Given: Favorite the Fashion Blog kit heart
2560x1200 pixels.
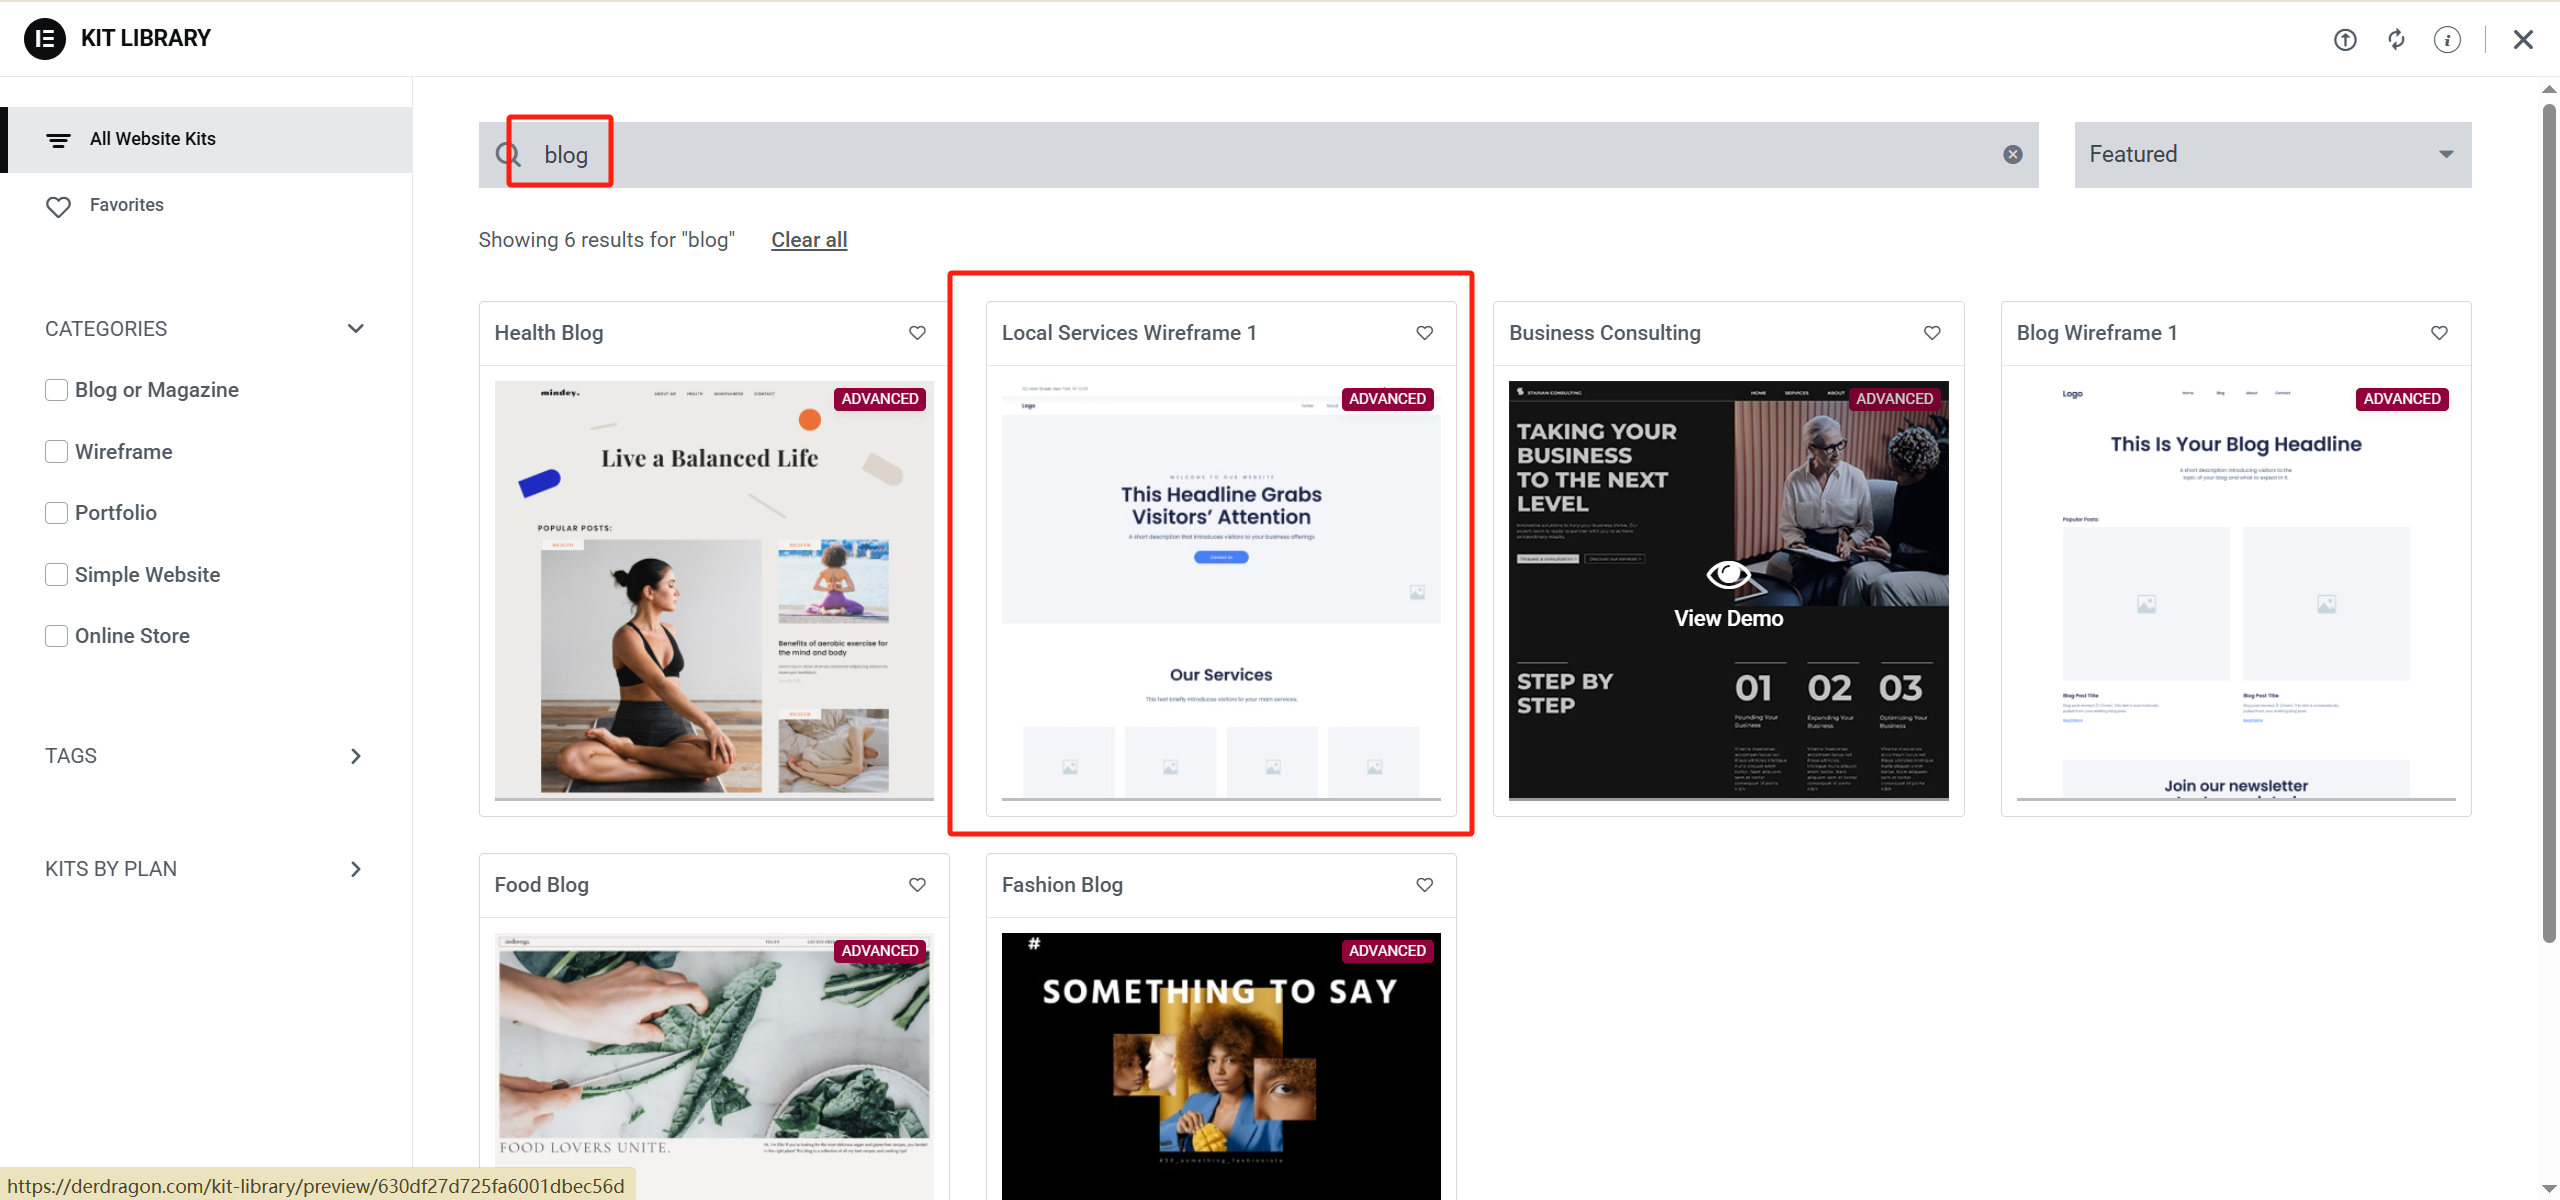Looking at the screenshot, I should point(1425,885).
